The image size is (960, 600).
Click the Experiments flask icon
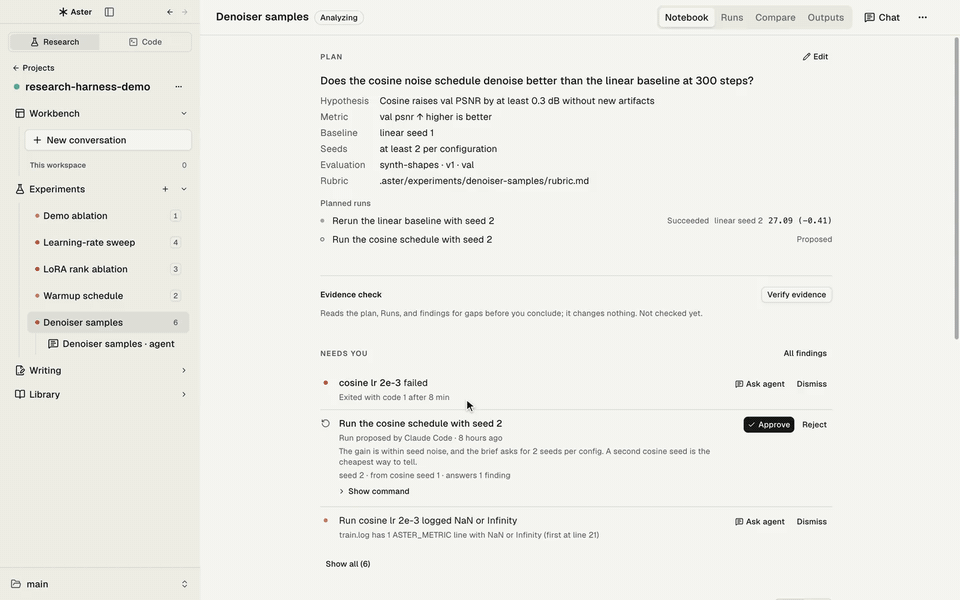pyautogui.click(x=20, y=189)
